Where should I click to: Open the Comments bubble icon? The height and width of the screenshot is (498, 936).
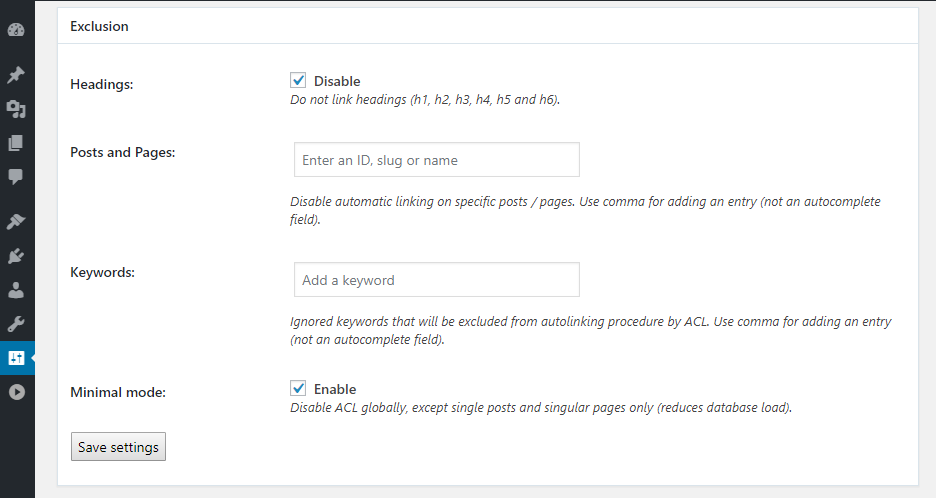coord(16,177)
